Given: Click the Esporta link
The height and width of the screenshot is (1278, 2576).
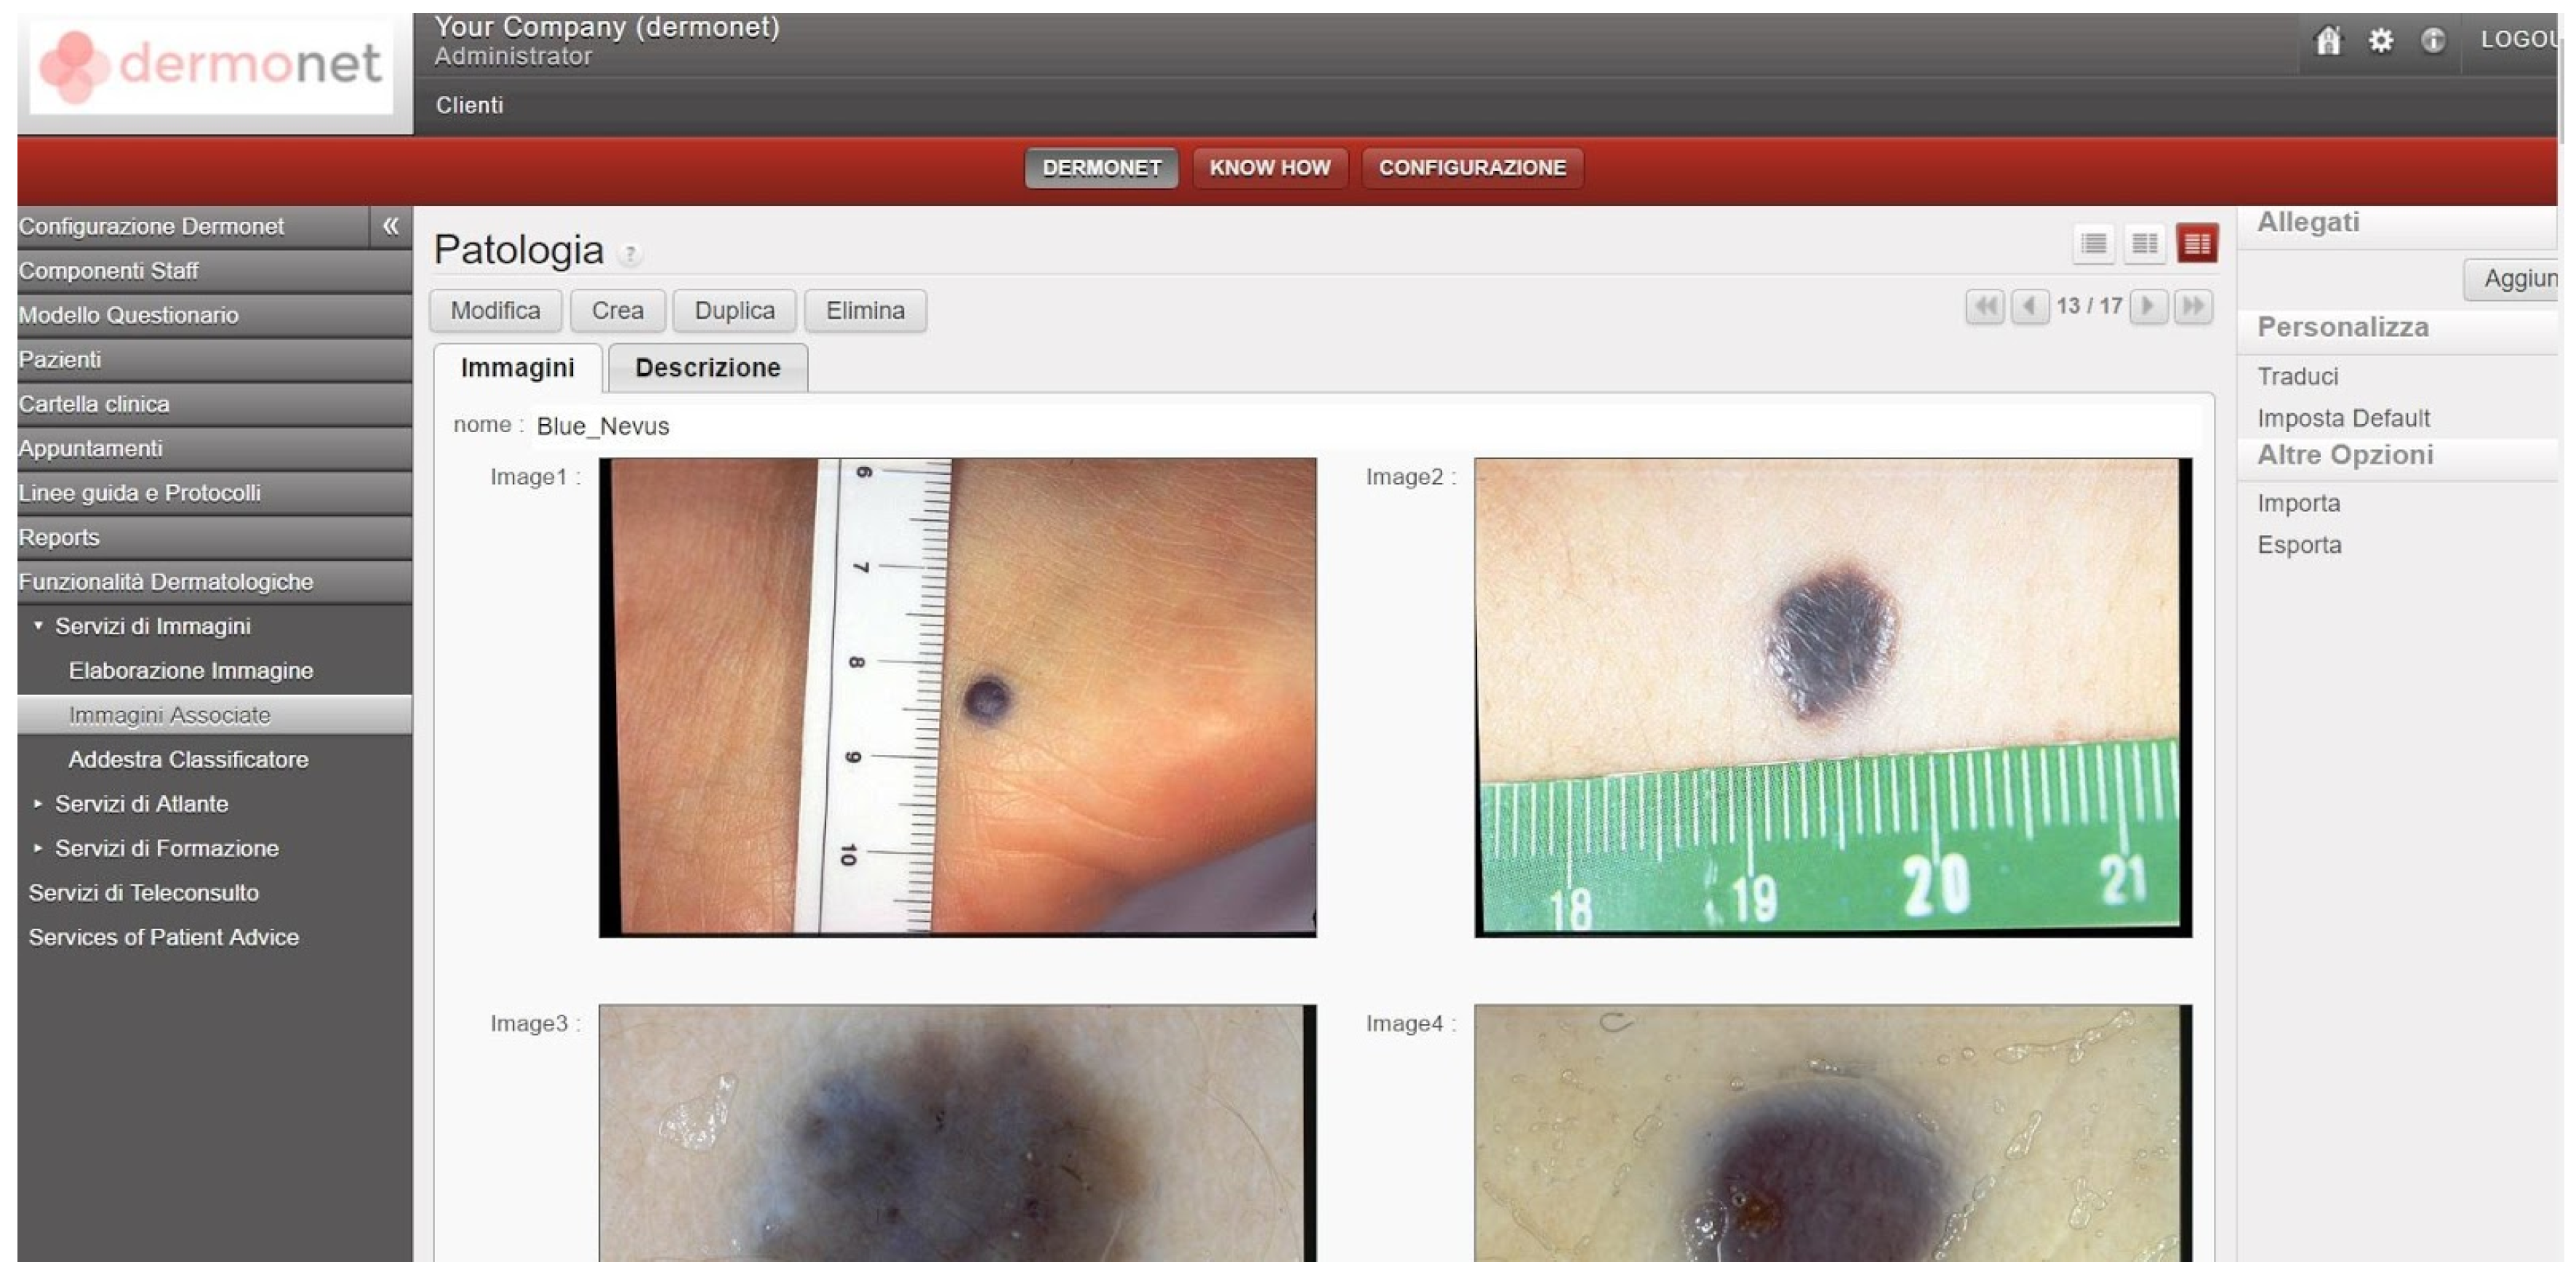Looking at the screenshot, I should pos(2298,546).
